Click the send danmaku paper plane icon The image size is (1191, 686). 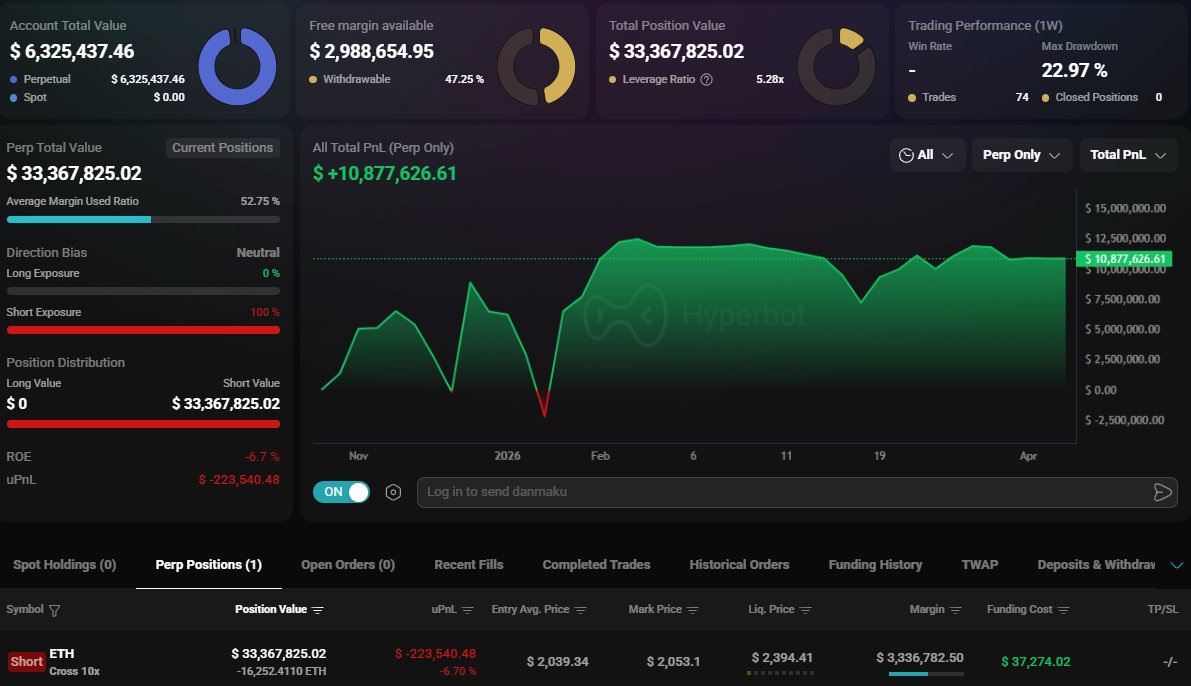click(1161, 492)
